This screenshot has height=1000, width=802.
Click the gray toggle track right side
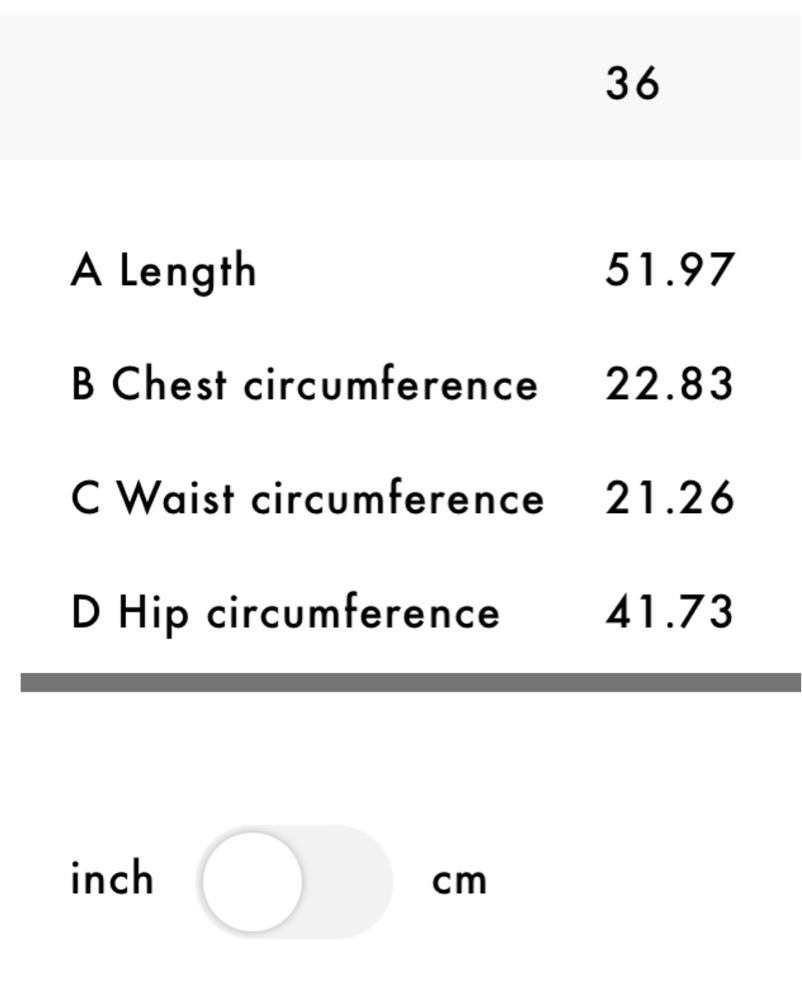point(347,882)
